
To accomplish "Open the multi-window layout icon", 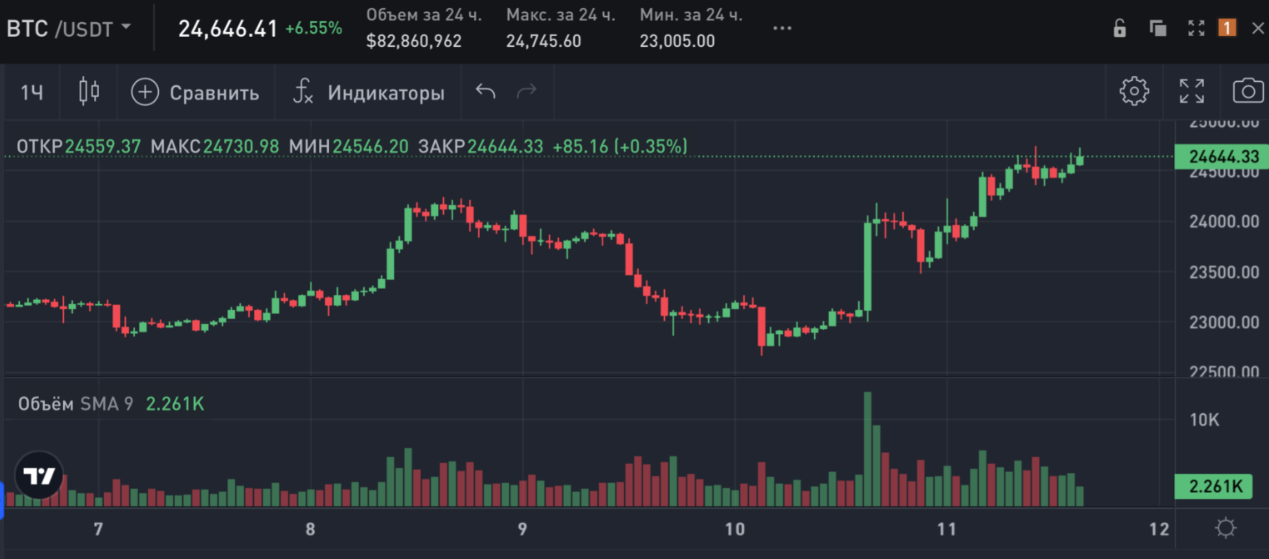I will [1158, 28].
